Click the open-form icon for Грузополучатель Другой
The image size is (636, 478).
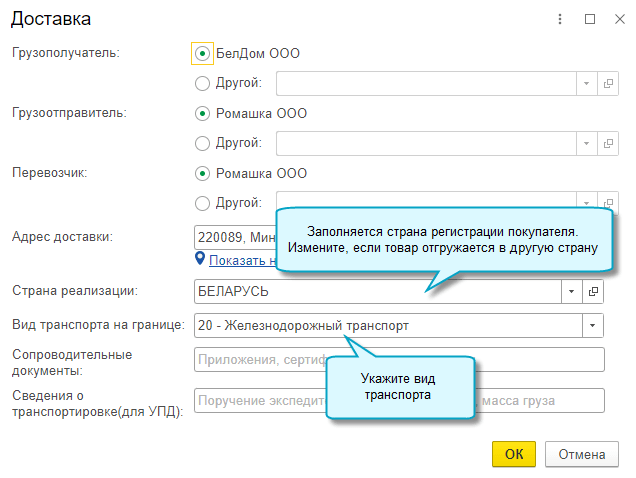coord(606,84)
